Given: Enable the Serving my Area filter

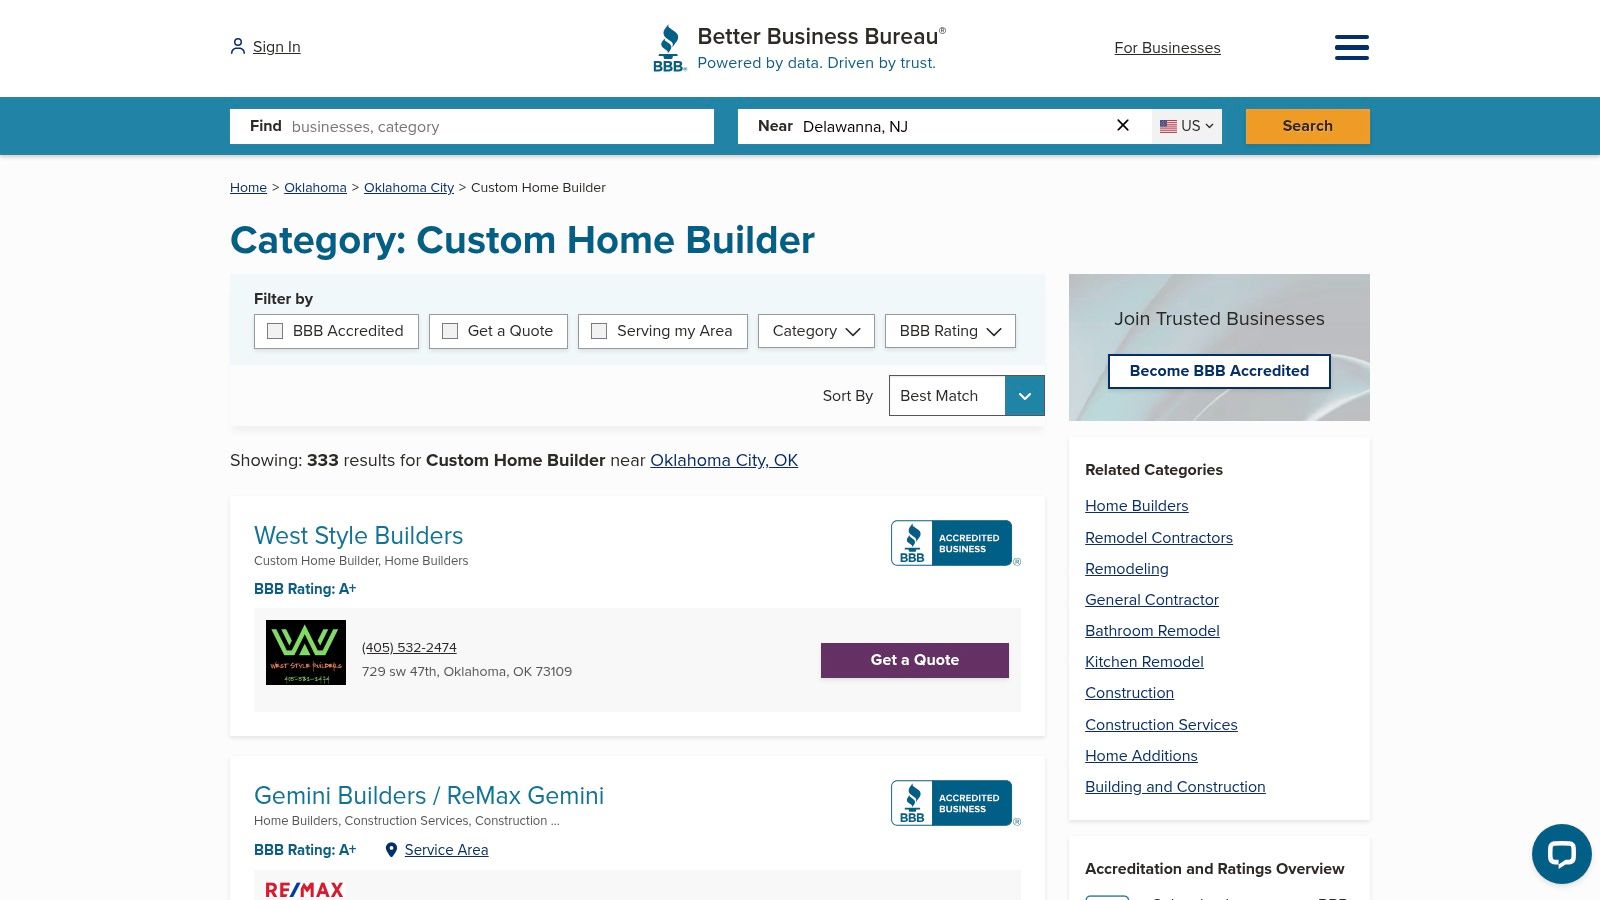Looking at the screenshot, I should point(599,330).
